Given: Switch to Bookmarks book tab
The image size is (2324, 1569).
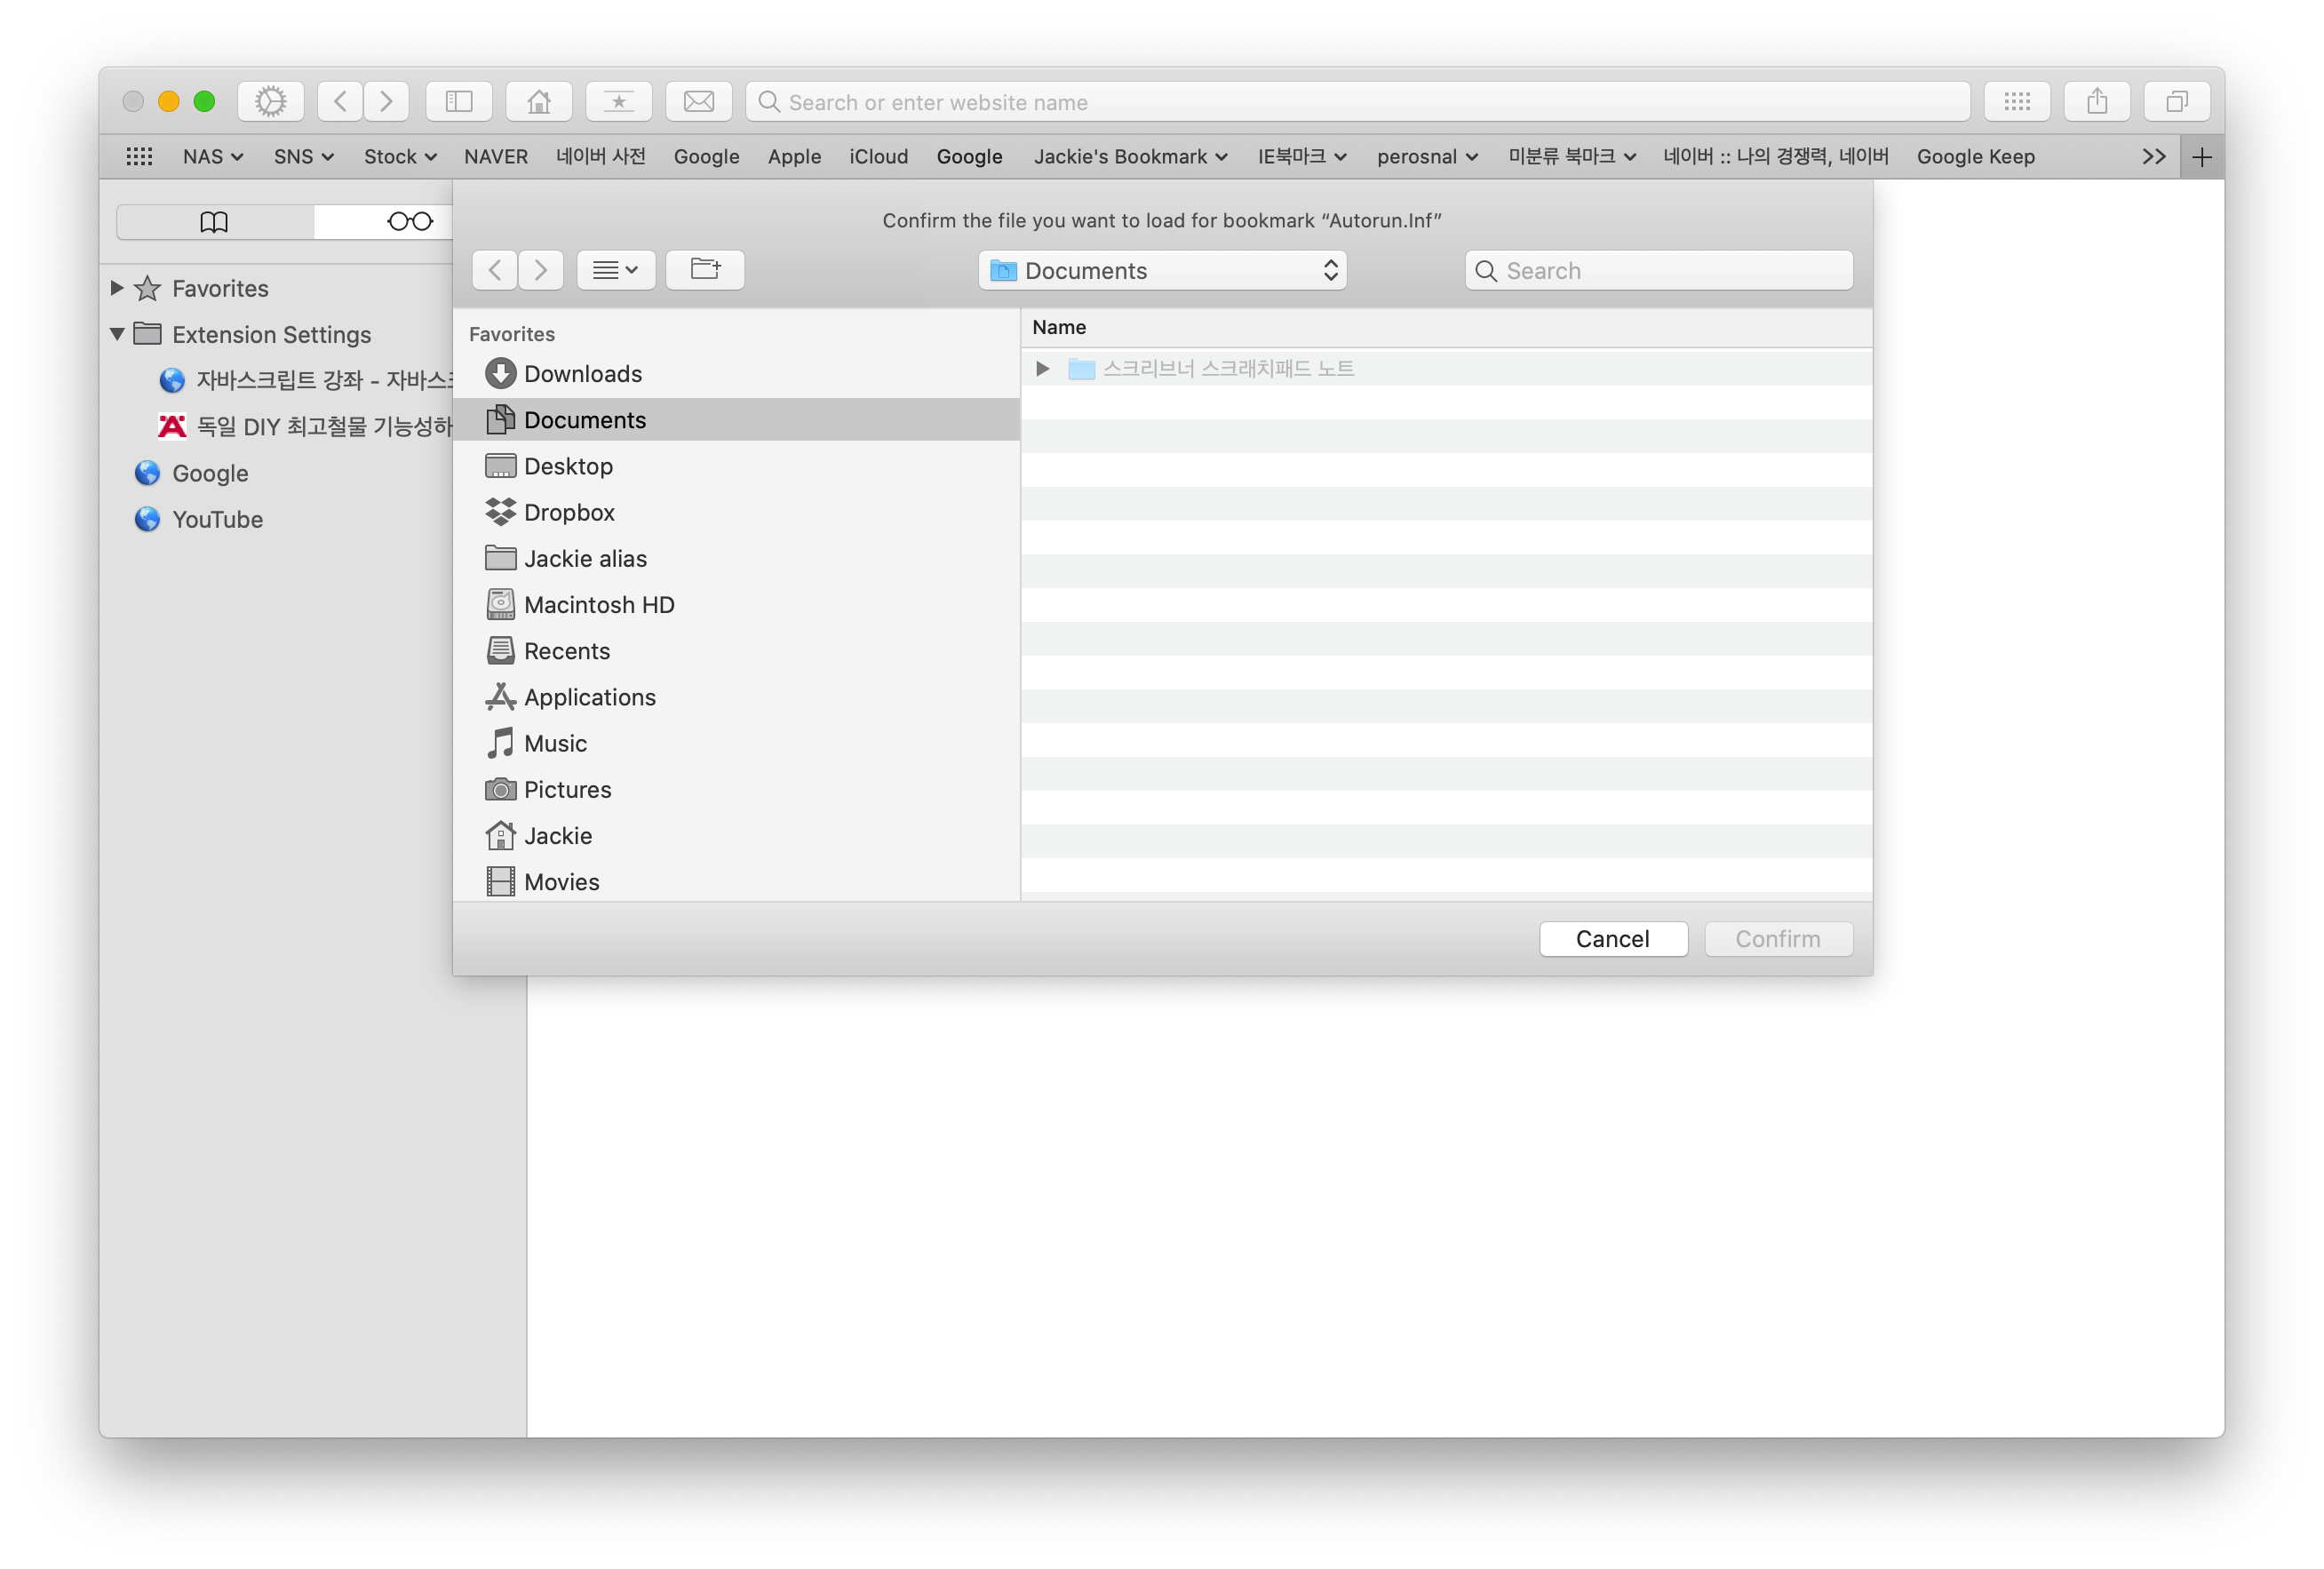Looking at the screenshot, I should click(x=214, y=222).
